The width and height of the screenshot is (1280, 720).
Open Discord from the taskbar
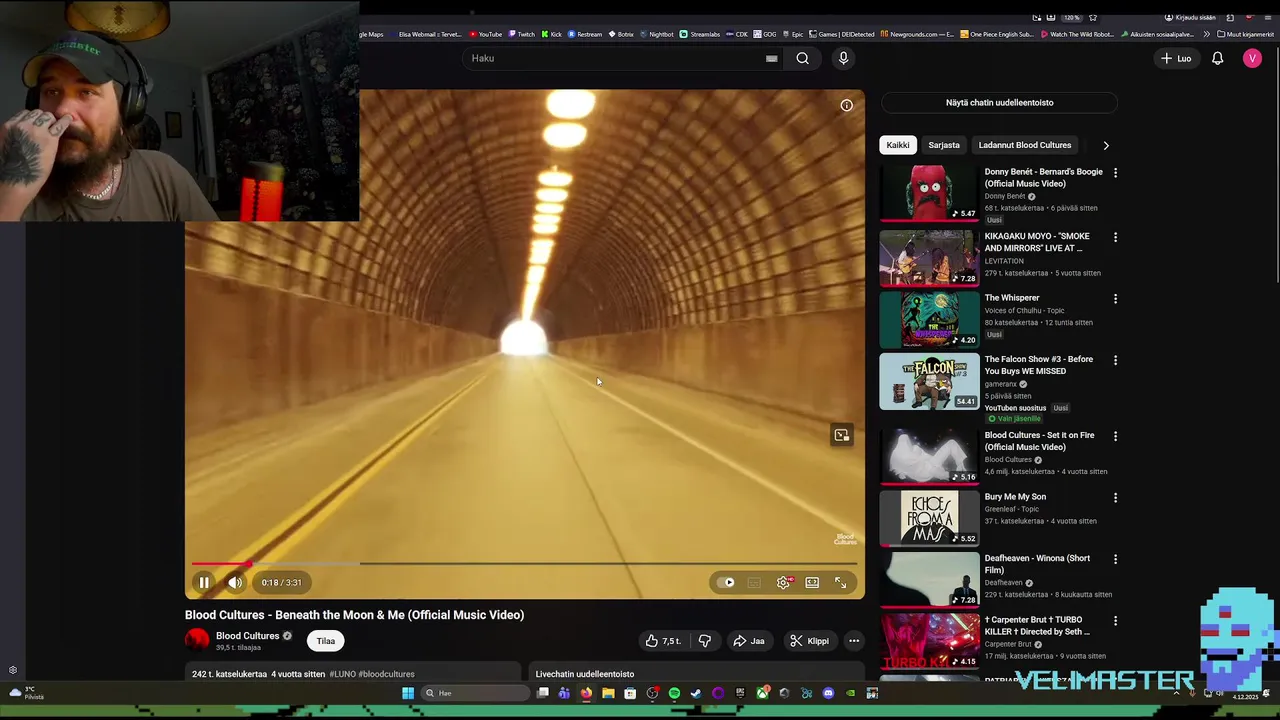tap(828, 693)
